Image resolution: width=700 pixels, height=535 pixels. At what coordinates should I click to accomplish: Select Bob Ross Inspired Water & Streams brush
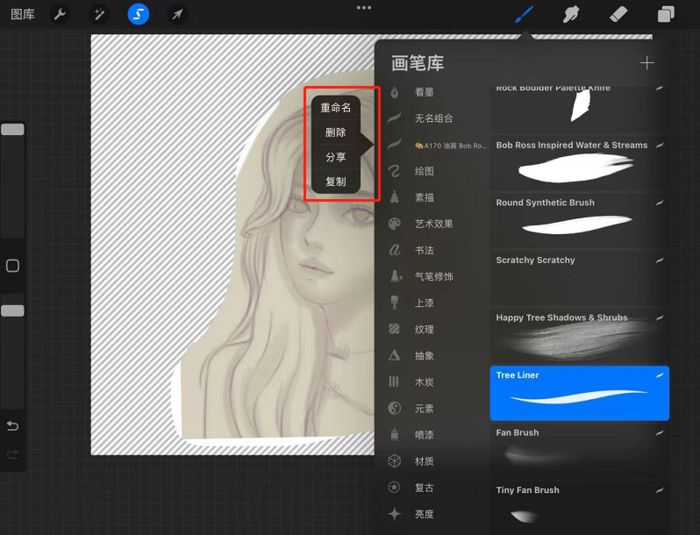click(579, 163)
